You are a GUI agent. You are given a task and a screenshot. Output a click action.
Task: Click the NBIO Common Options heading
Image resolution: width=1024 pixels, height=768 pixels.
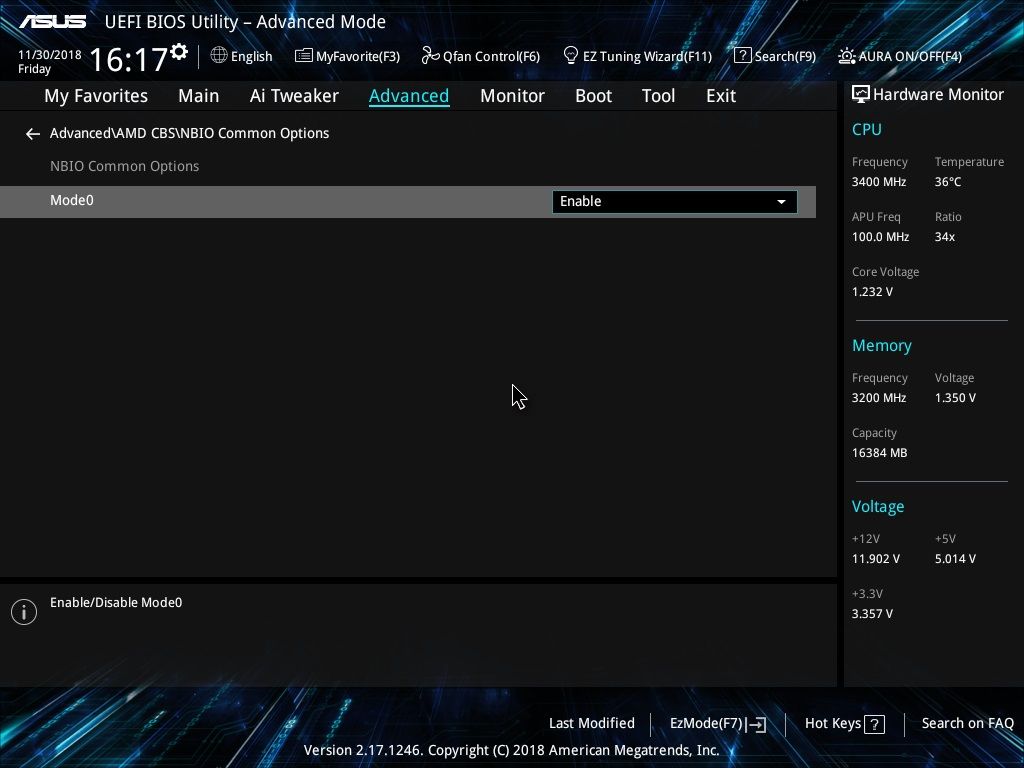[x=125, y=167]
